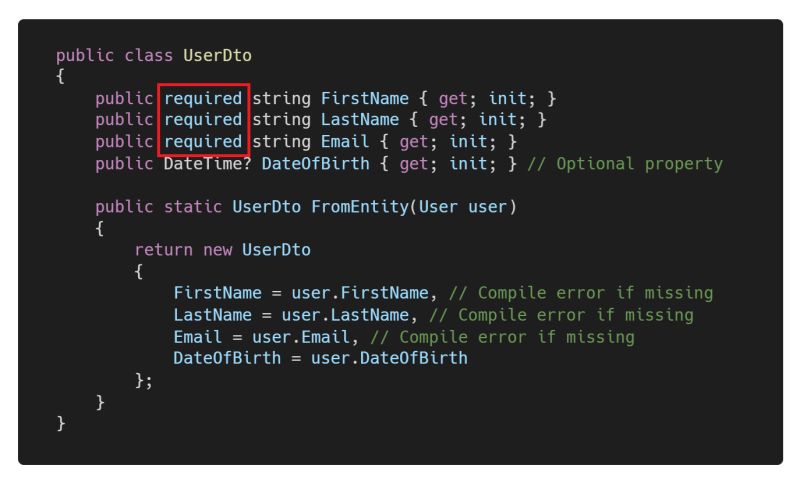Click the DateOfBirth property declaration

(315, 164)
